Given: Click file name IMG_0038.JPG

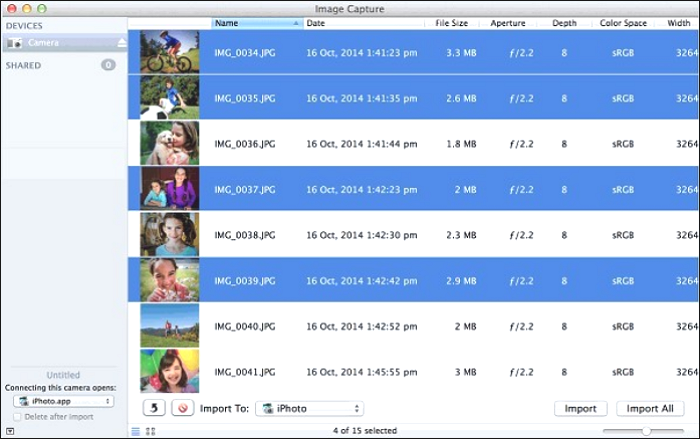Looking at the screenshot, I should (x=245, y=235).
